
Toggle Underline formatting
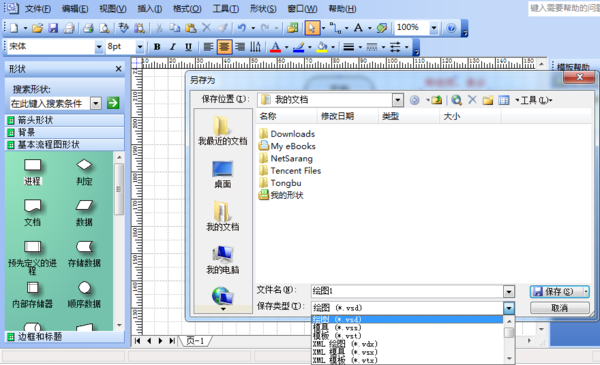tap(188, 47)
